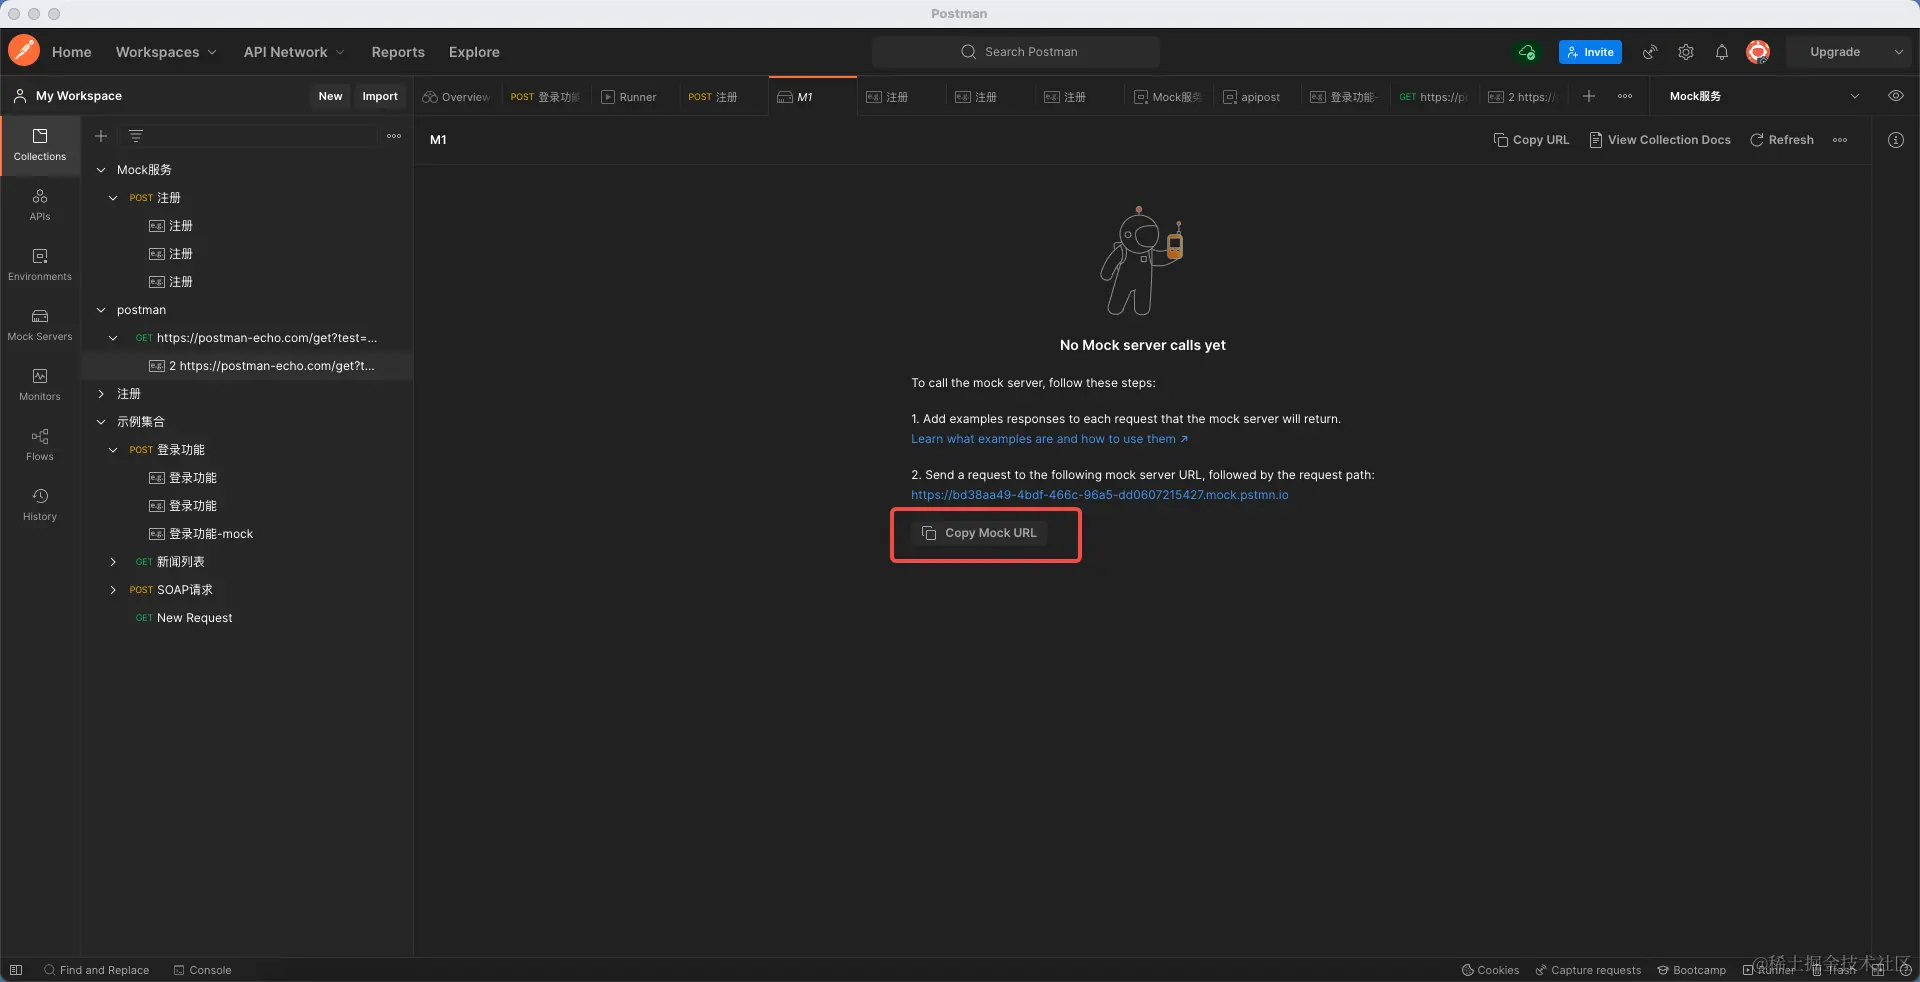This screenshot has width=1920, height=982.
Task: Open the user avatar menu
Action: click(1758, 52)
